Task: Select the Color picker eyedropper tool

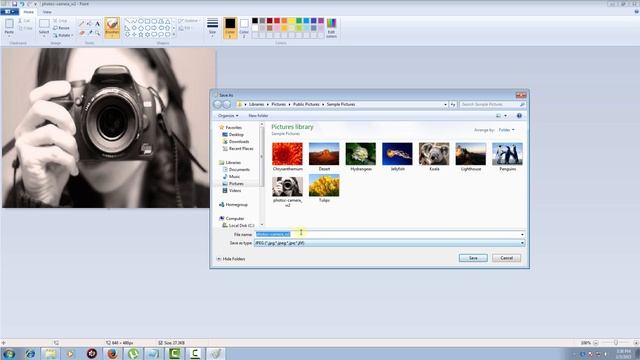Action: coord(90,33)
